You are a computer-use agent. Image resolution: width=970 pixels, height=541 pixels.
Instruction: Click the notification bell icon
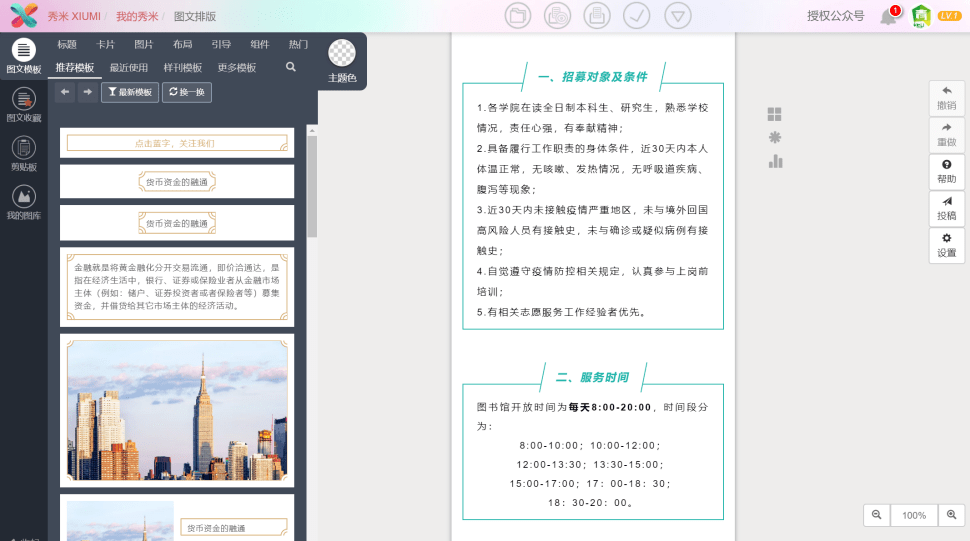click(x=887, y=16)
